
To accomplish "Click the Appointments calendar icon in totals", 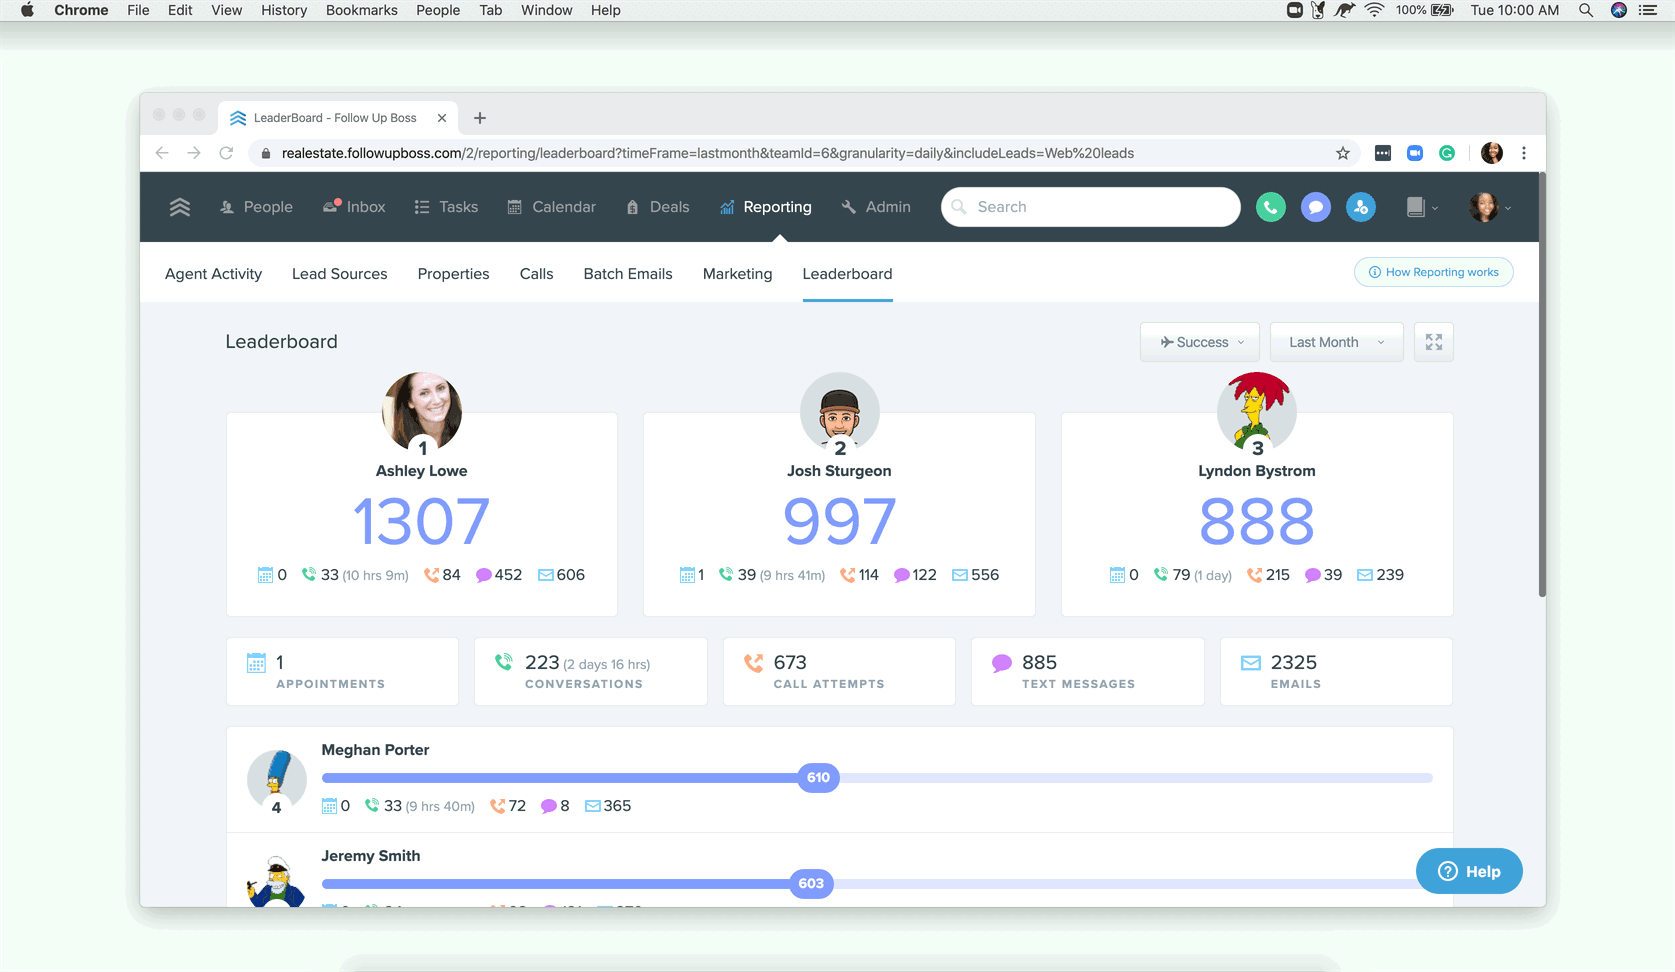I will 256,663.
